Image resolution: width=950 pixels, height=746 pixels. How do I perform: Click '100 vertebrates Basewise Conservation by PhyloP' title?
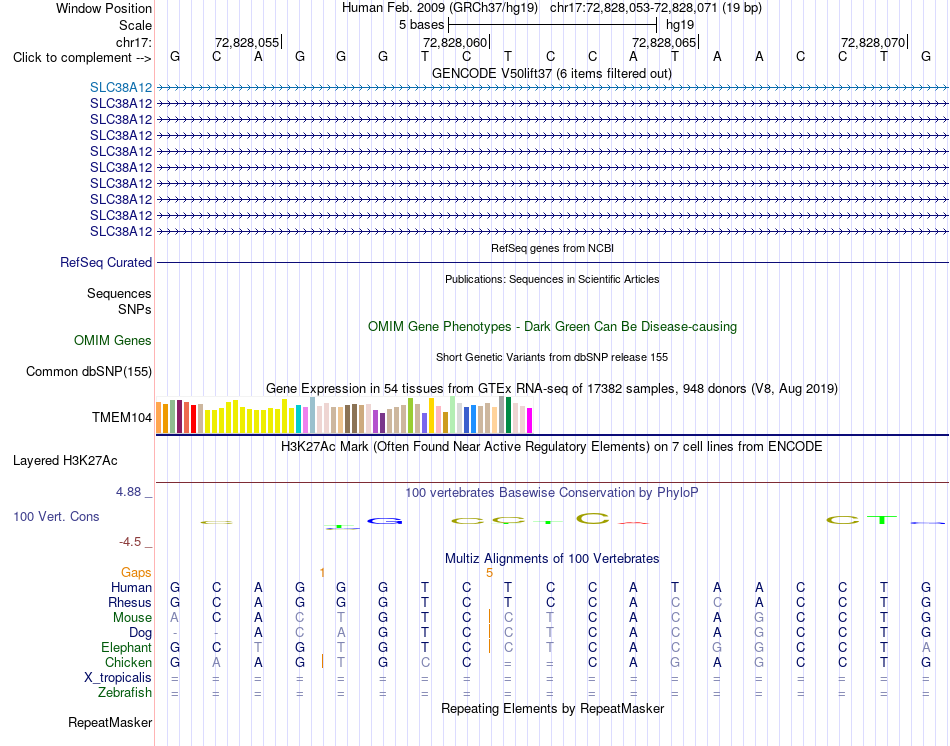point(552,493)
